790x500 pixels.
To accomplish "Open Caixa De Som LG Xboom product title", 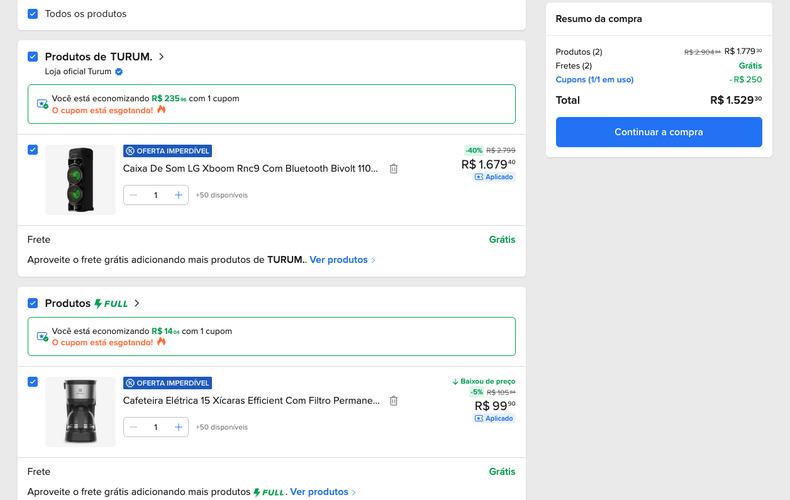I will tap(250, 169).
